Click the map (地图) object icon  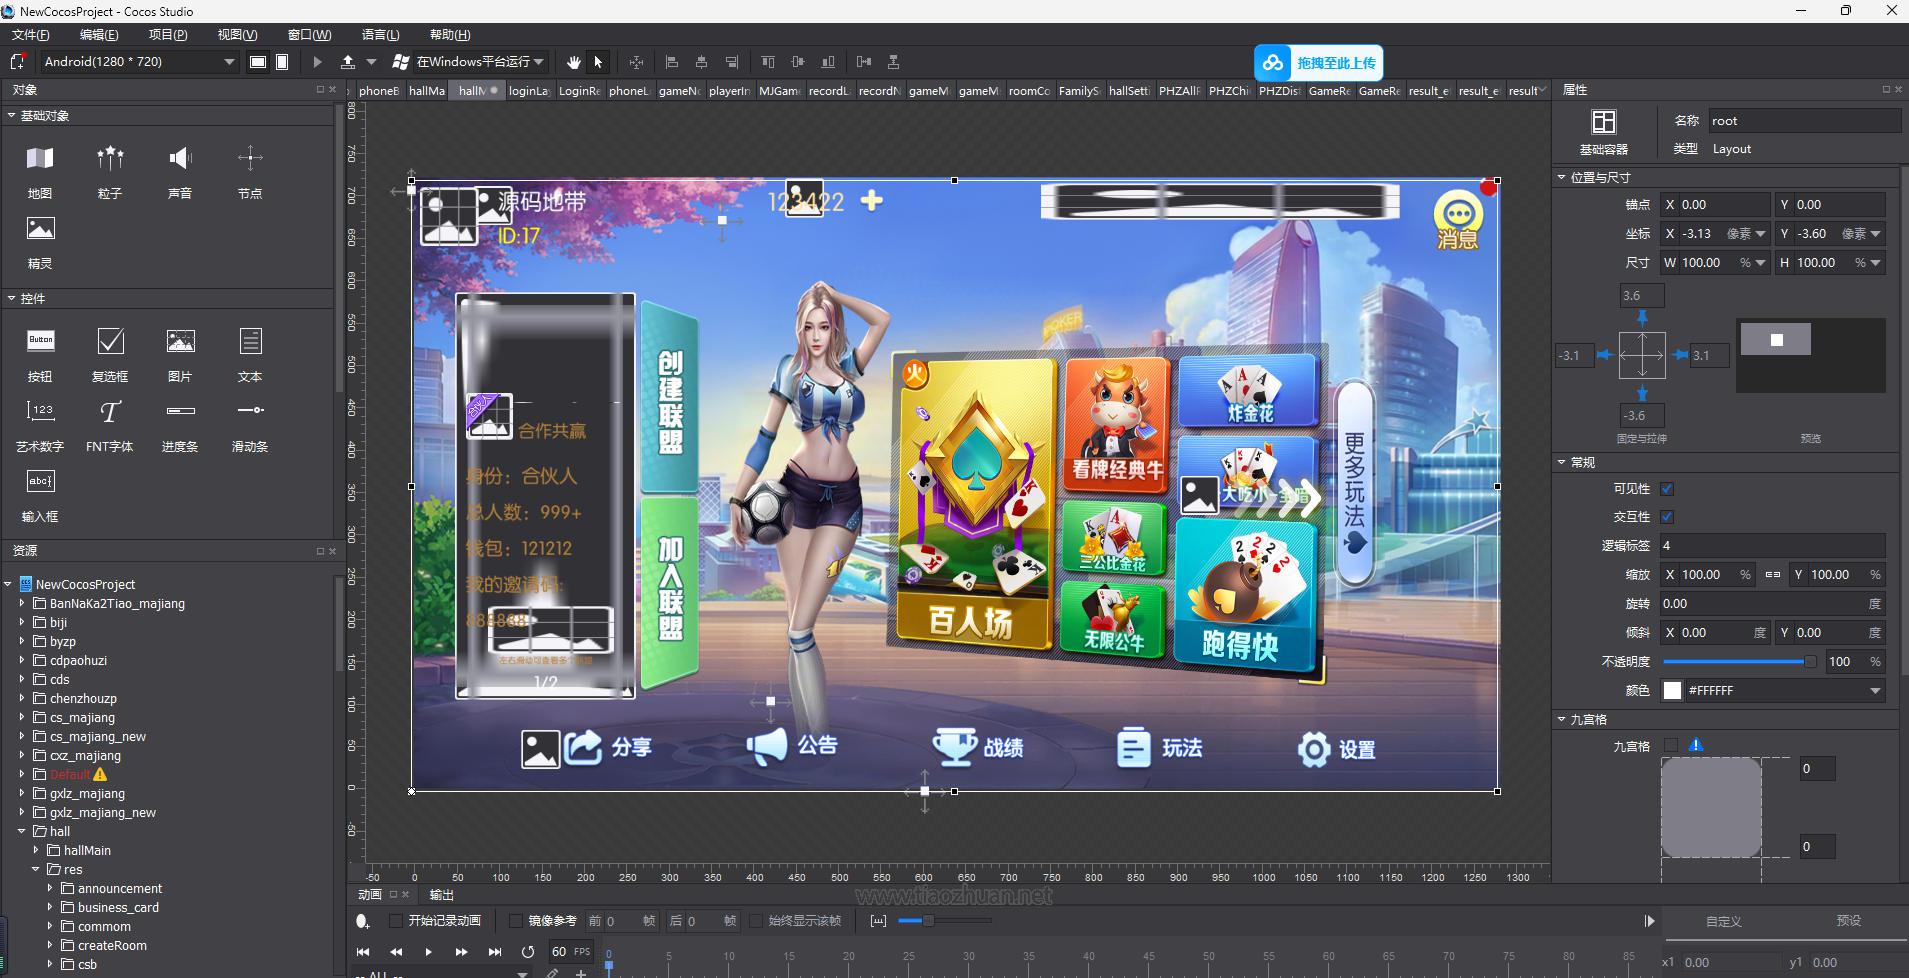point(40,158)
